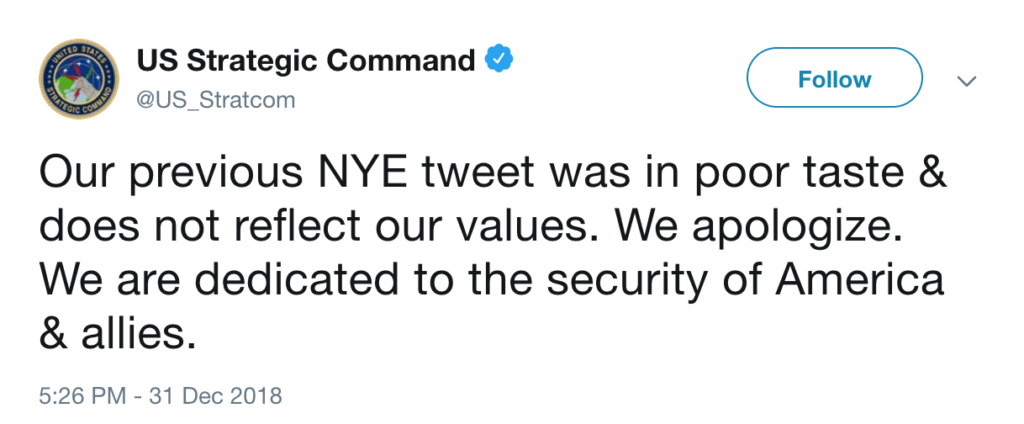Open the US Strategic Command display name
Image resolution: width=1024 pixels, height=424 pixels.
(305, 62)
